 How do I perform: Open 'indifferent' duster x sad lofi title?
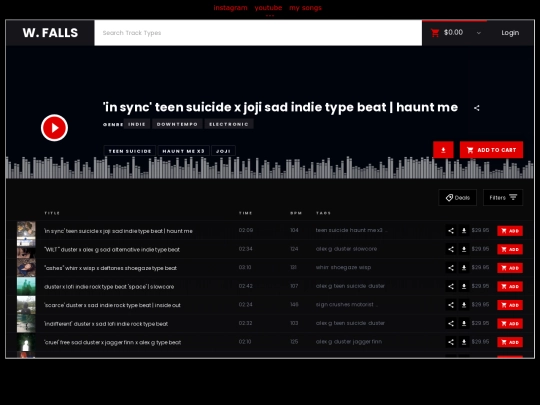pyautogui.click(x=106, y=324)
